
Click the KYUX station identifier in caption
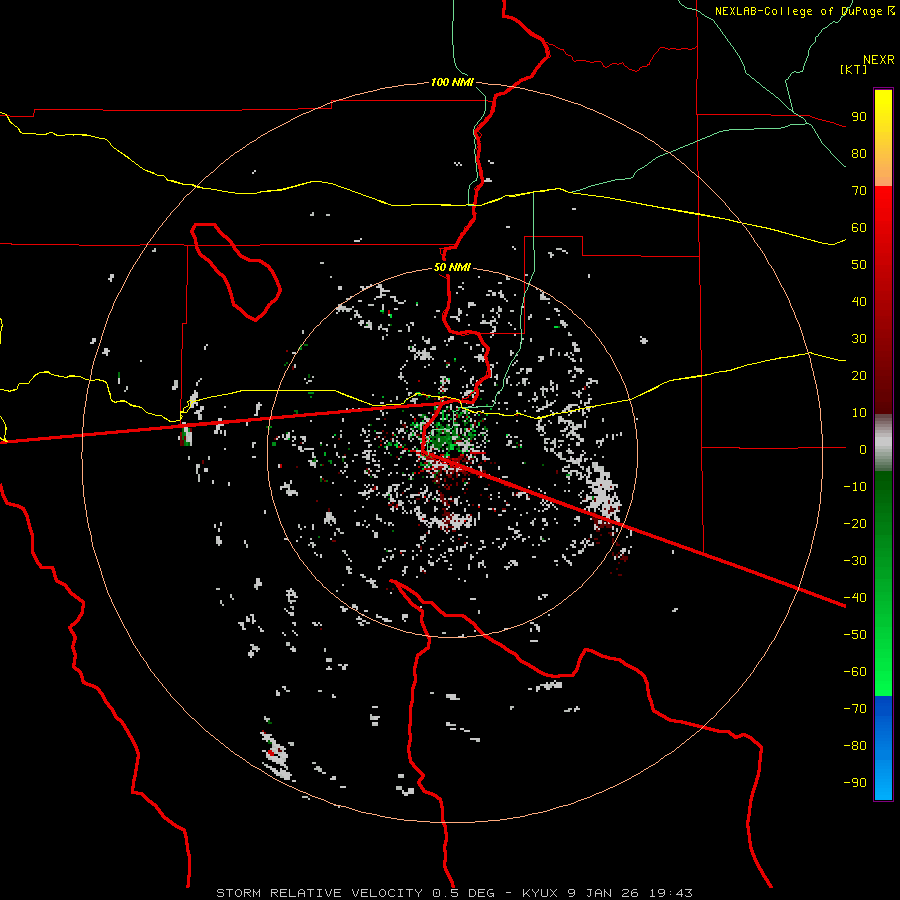(541, 893)
